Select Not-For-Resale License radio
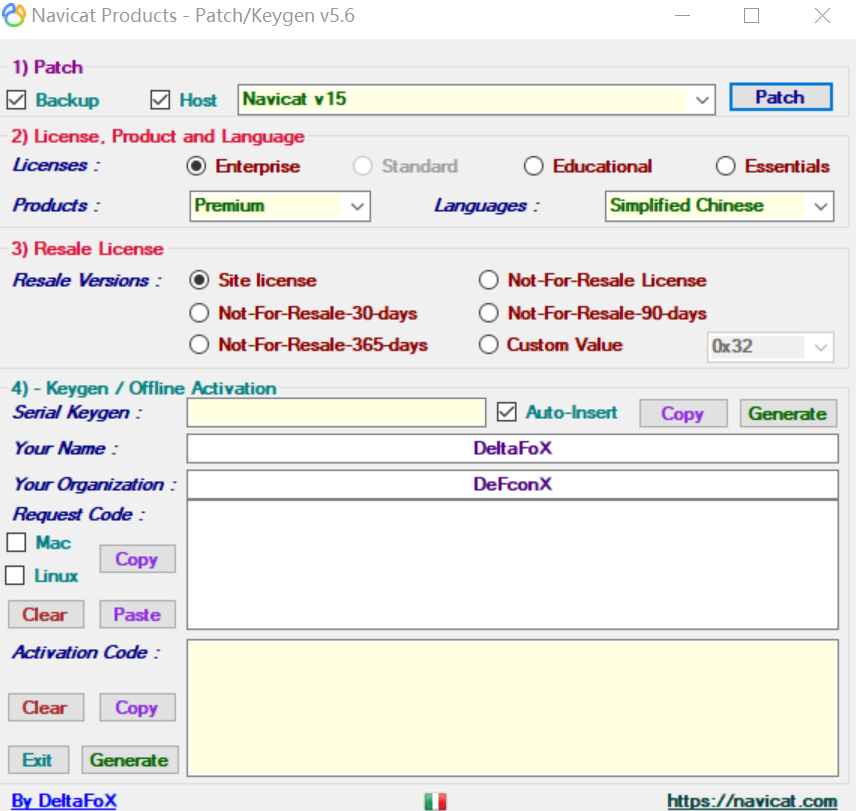856x811 pixels. [489, 280]
